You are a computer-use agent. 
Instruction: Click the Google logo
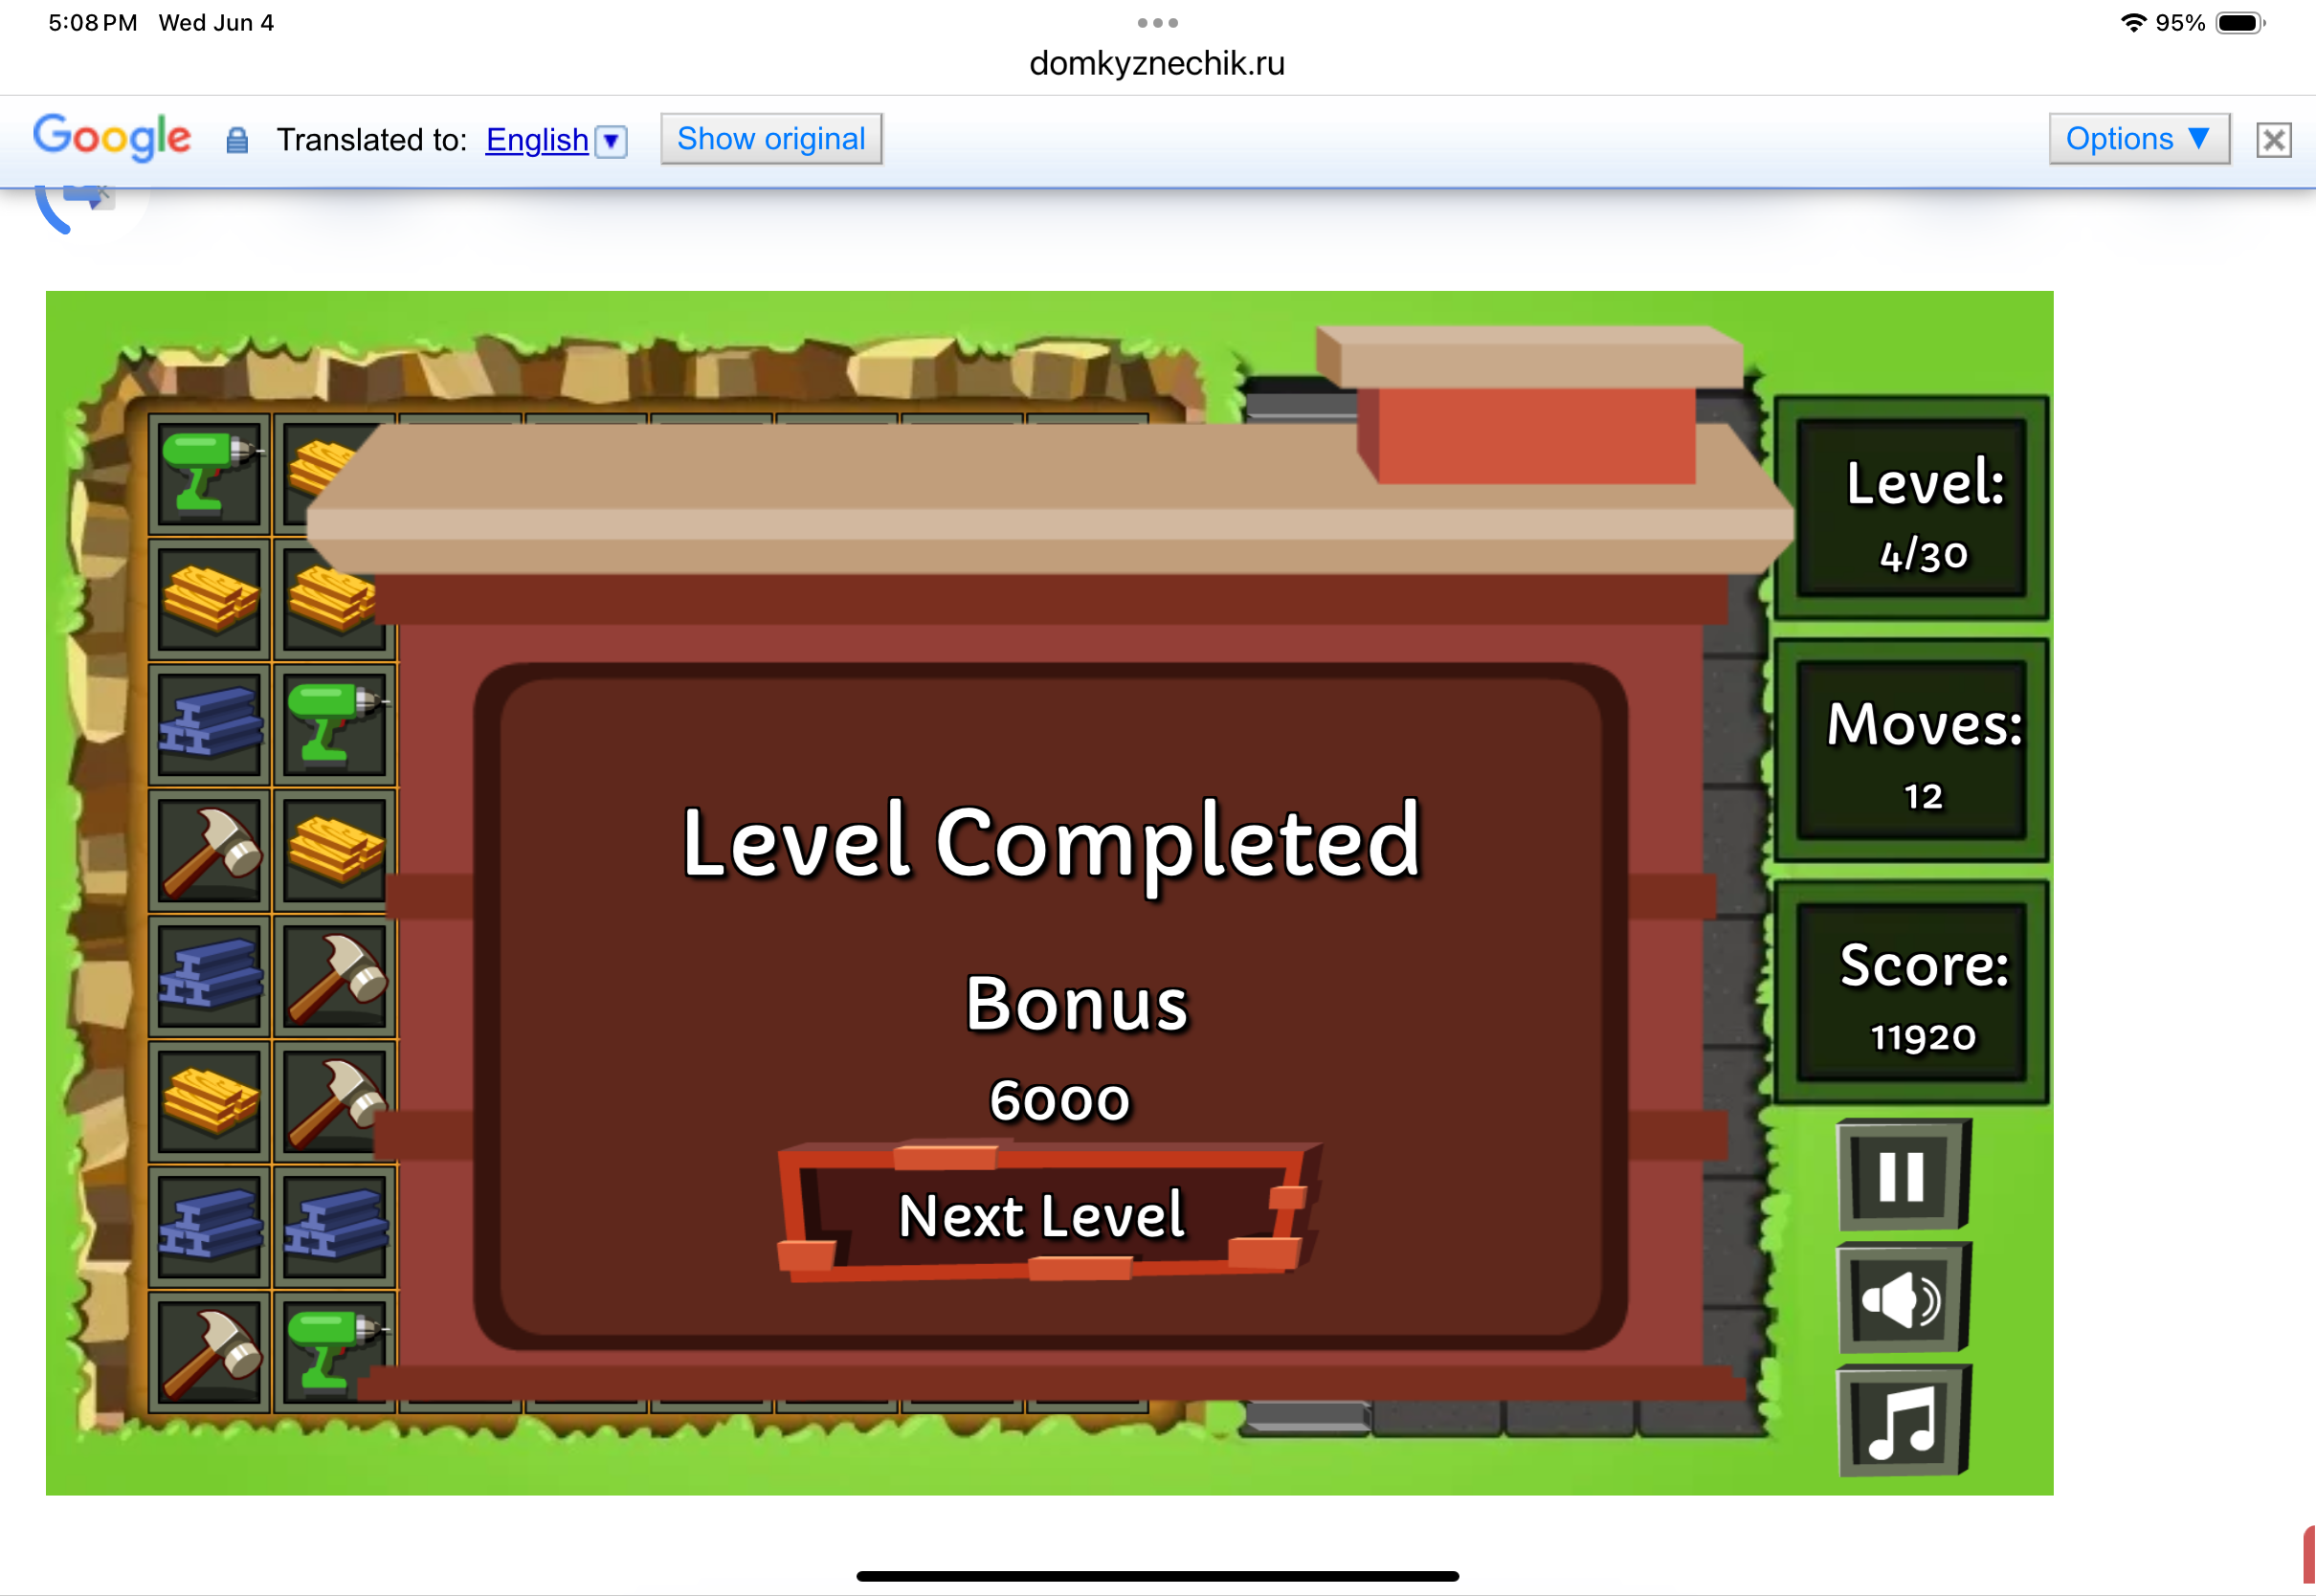[x=111, y=137]
